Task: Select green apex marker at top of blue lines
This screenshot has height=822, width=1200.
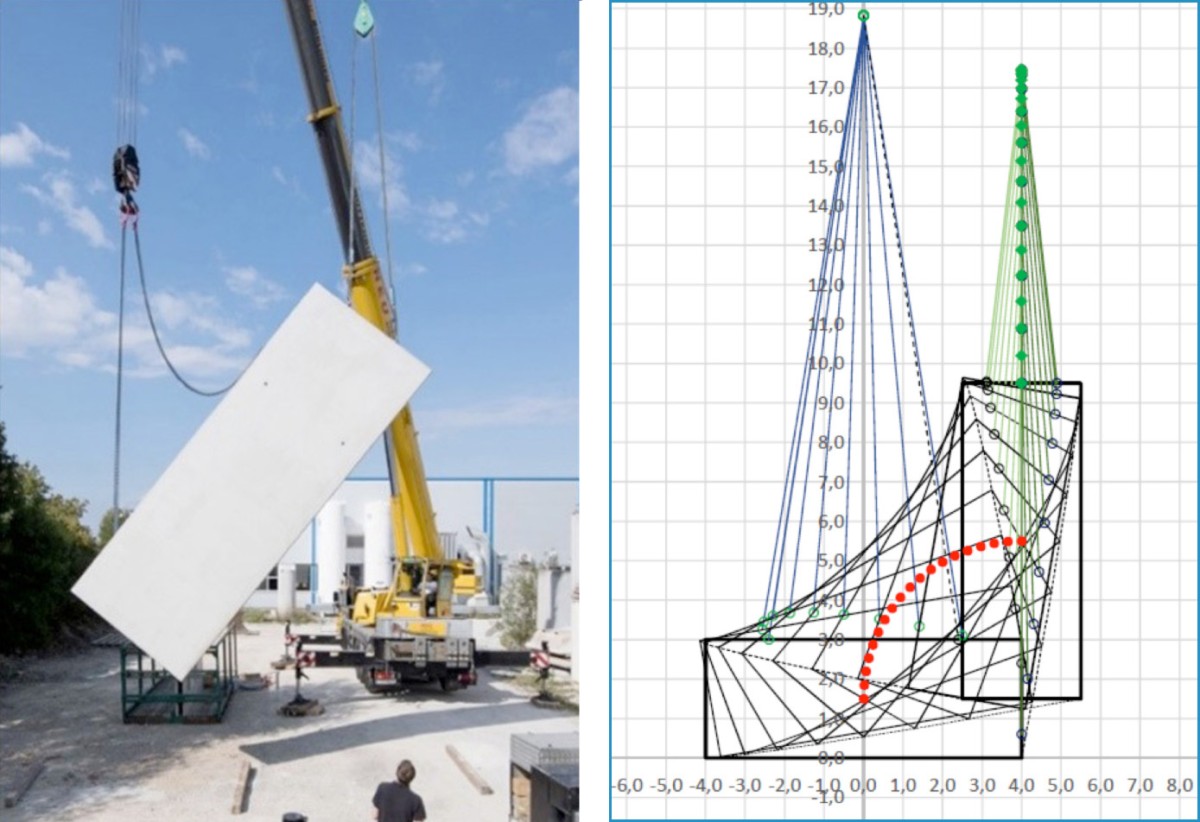Action: (x=863, y=15)
